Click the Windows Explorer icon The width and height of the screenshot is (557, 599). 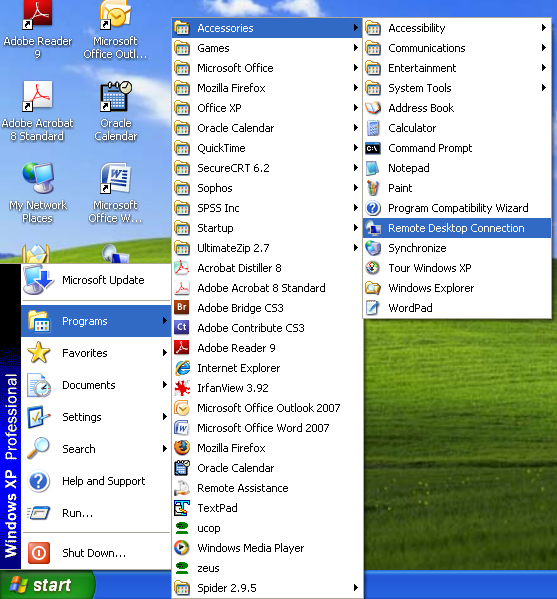point(373,288)
